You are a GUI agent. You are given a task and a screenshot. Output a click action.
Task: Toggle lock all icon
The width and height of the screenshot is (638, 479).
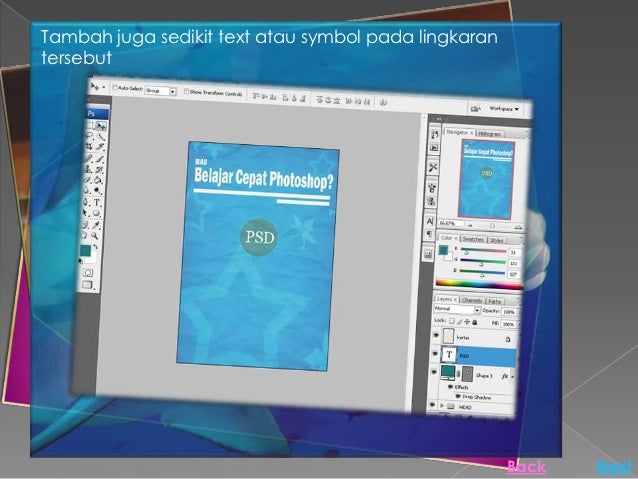coord(474,322)
